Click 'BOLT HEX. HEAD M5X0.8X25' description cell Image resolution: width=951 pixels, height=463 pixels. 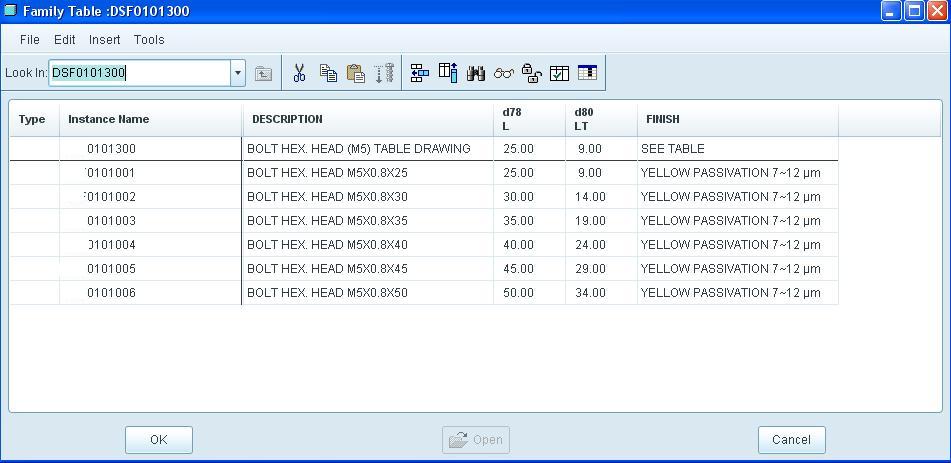click(x=368, y=173)
